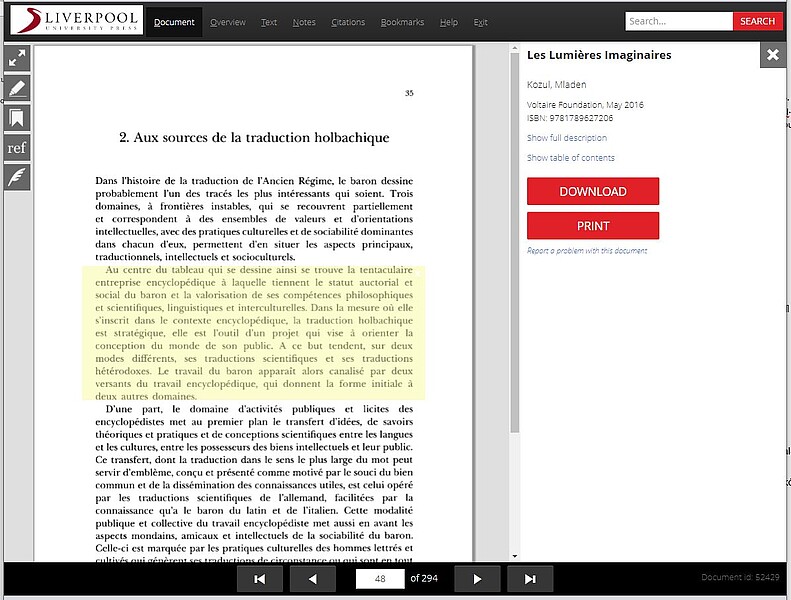
Task: Click the red SEARCH button
Action: 758,21
